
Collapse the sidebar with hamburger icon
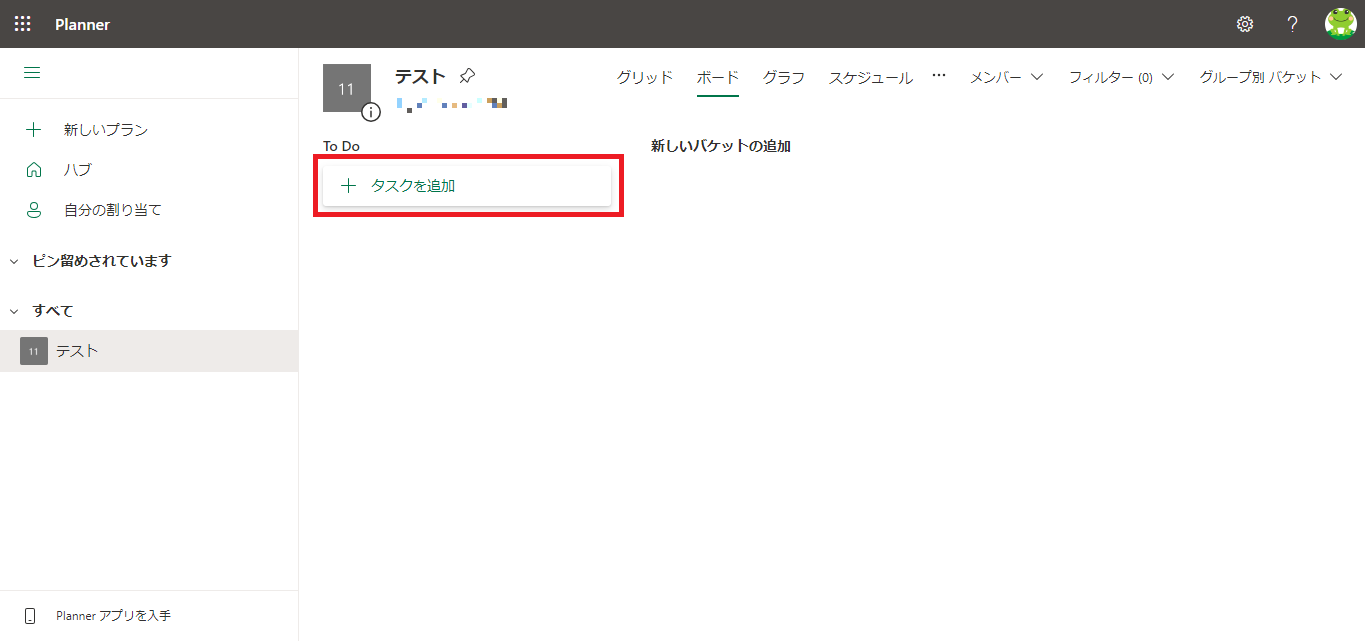(32, 73)
